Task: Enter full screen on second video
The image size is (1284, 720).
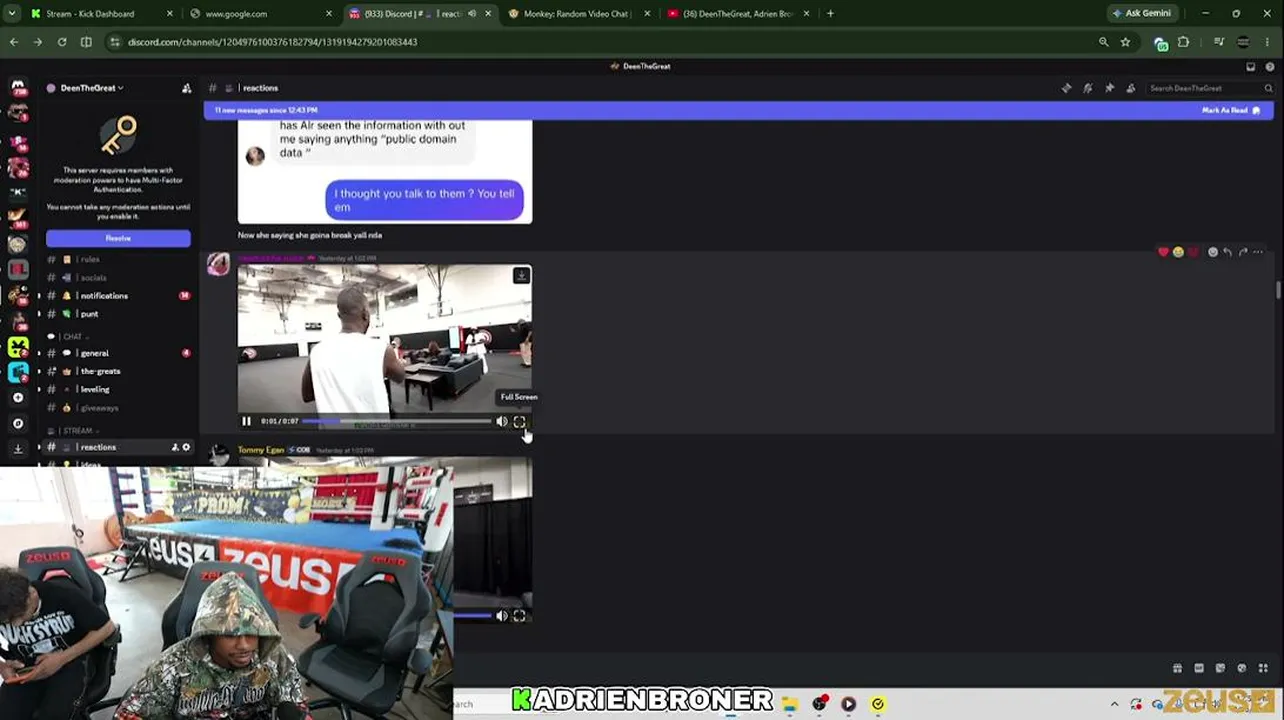Action: [519, 616]
